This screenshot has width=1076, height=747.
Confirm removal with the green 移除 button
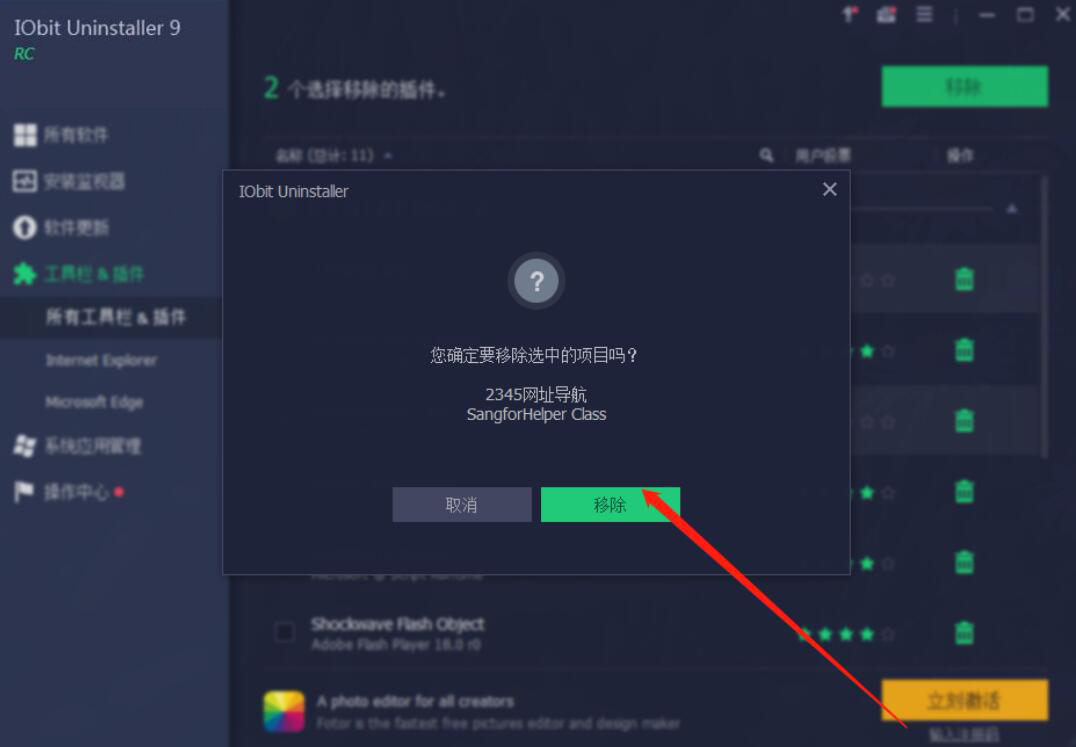click(610, 505)
